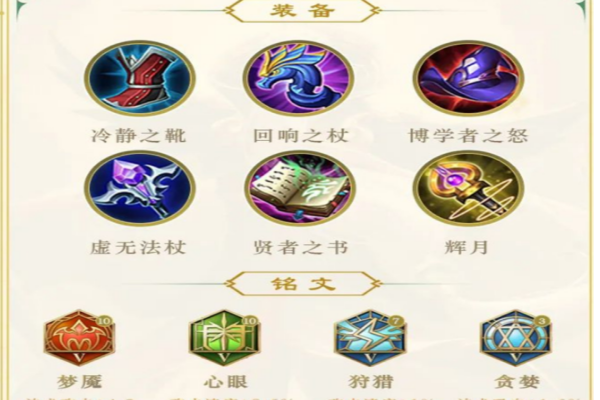Click the count badge 3 on 贪婪
The width and height of the screenshot is (600, 400).
[x=542, y=321]
